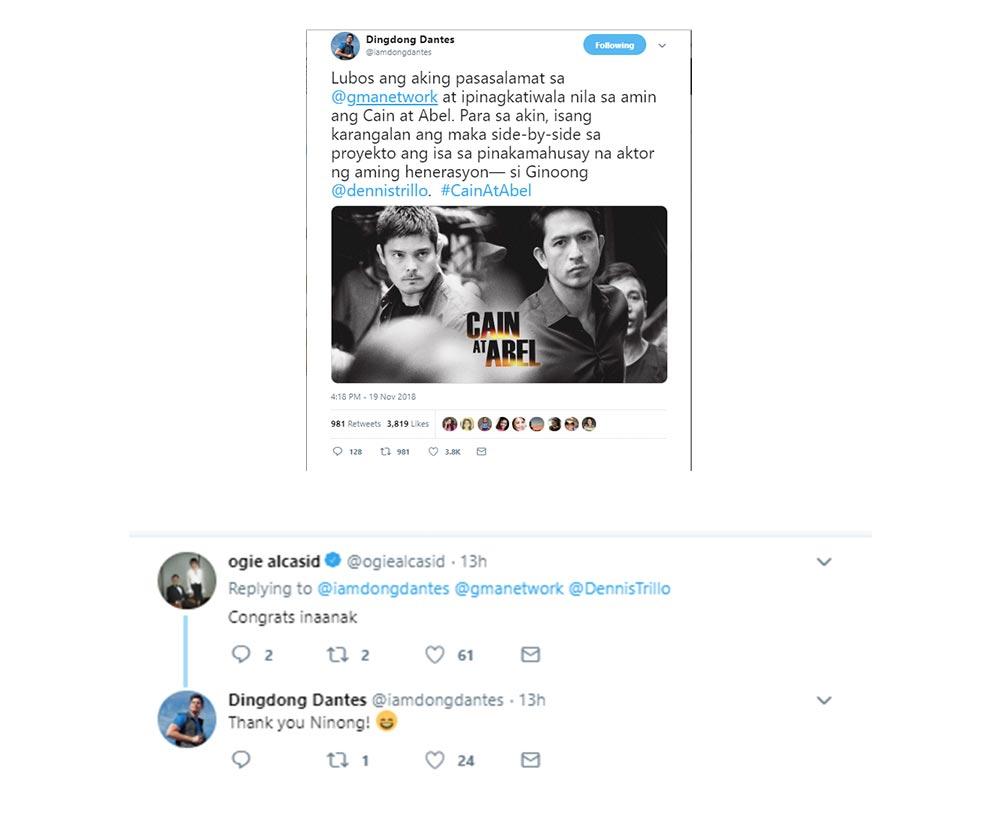Open the @dennistrillo mention in tweet text
1000x816 pixels.
pyautogui.click(x=380, y=190)
